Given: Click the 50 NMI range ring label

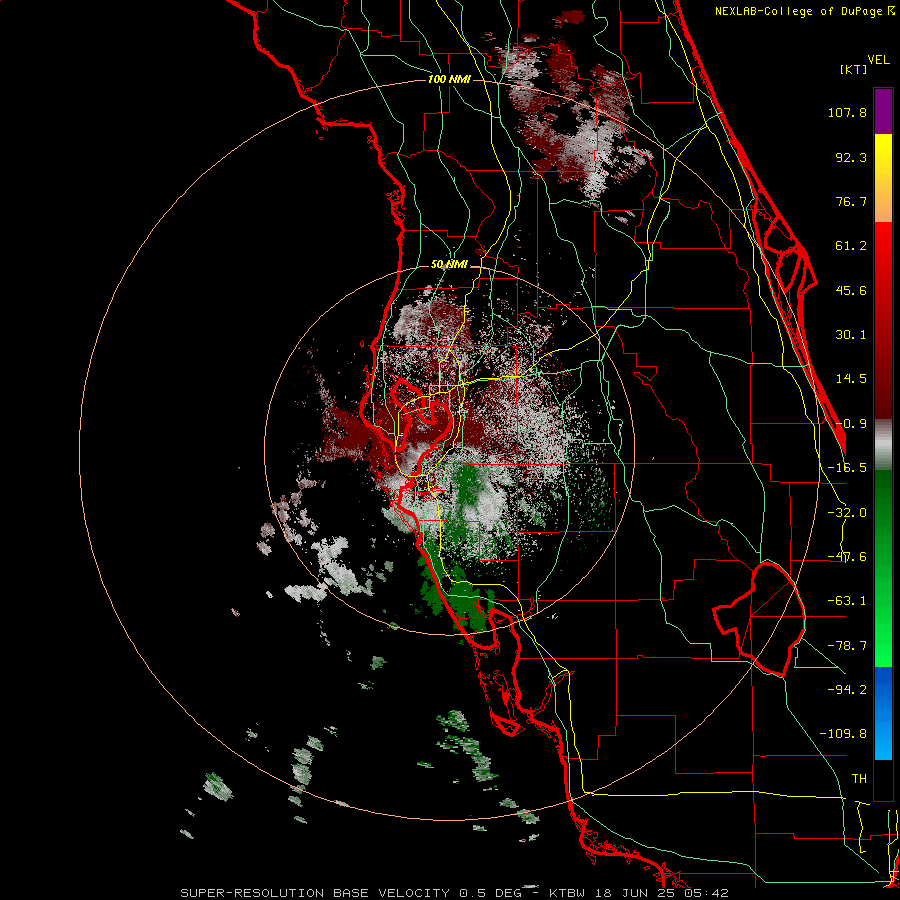Looking at the screenshot, I should point(449,264).
